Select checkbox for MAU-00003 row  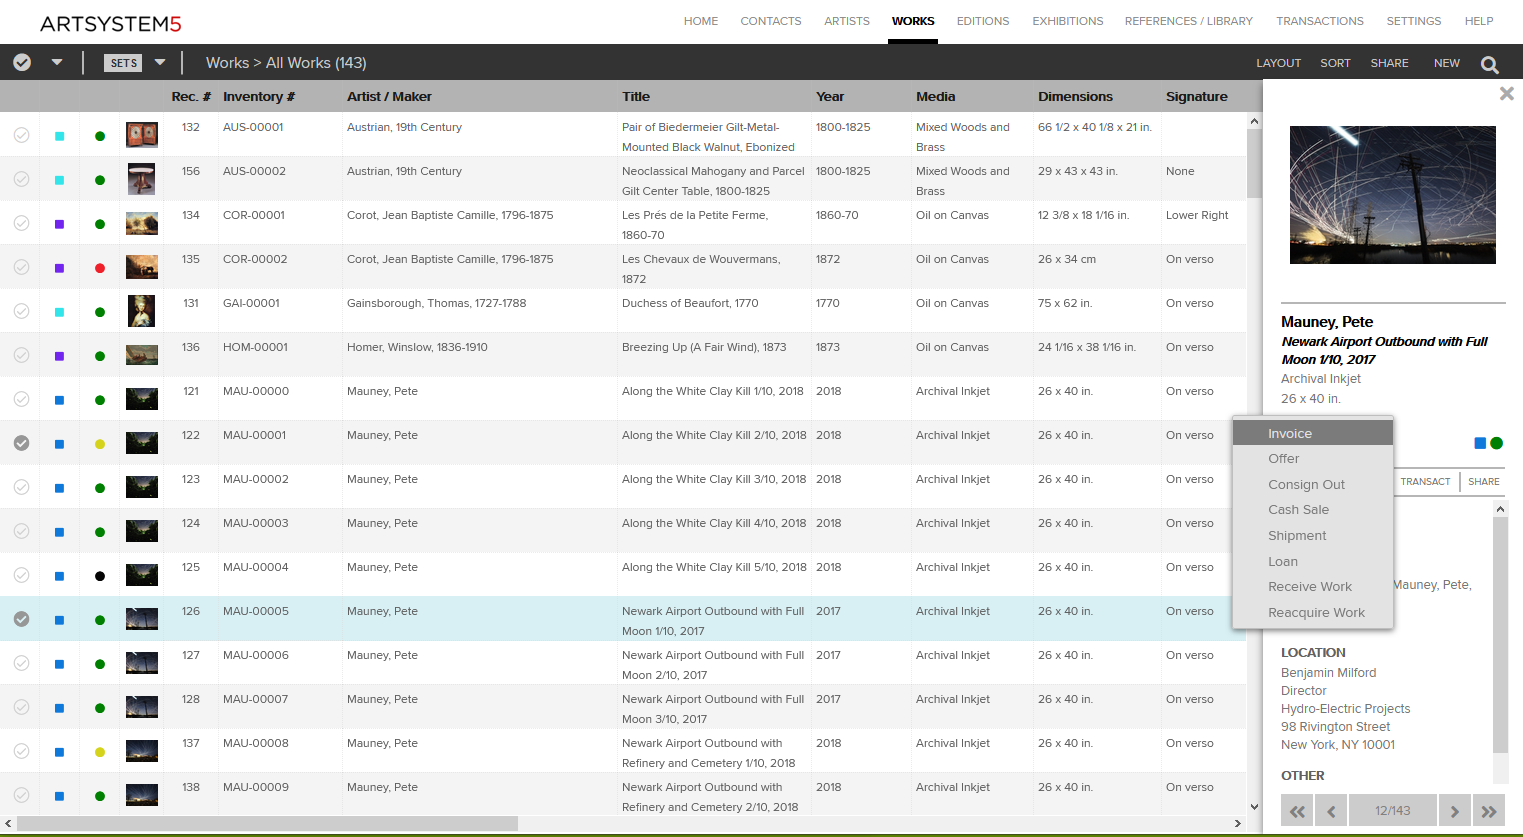click(x=21, y=531)
